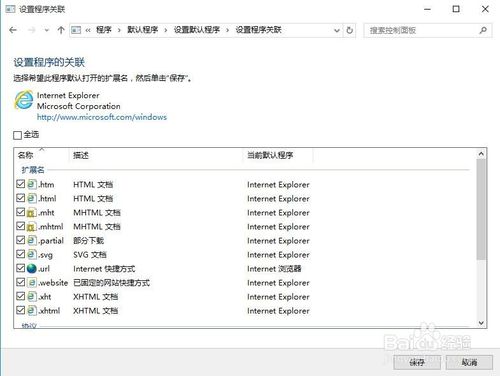Uncheck the .mht extension checkbox
This screenshot has width=500, height=376.
20,212
